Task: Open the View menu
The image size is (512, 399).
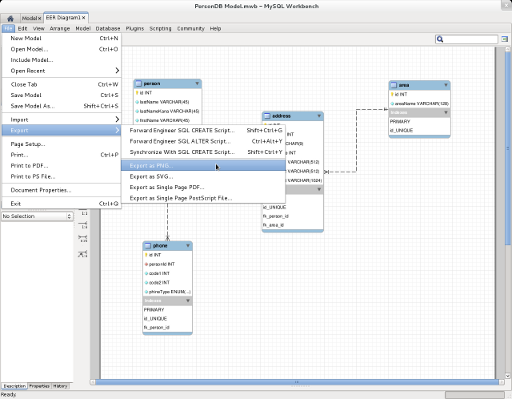Action: point(39,29)
